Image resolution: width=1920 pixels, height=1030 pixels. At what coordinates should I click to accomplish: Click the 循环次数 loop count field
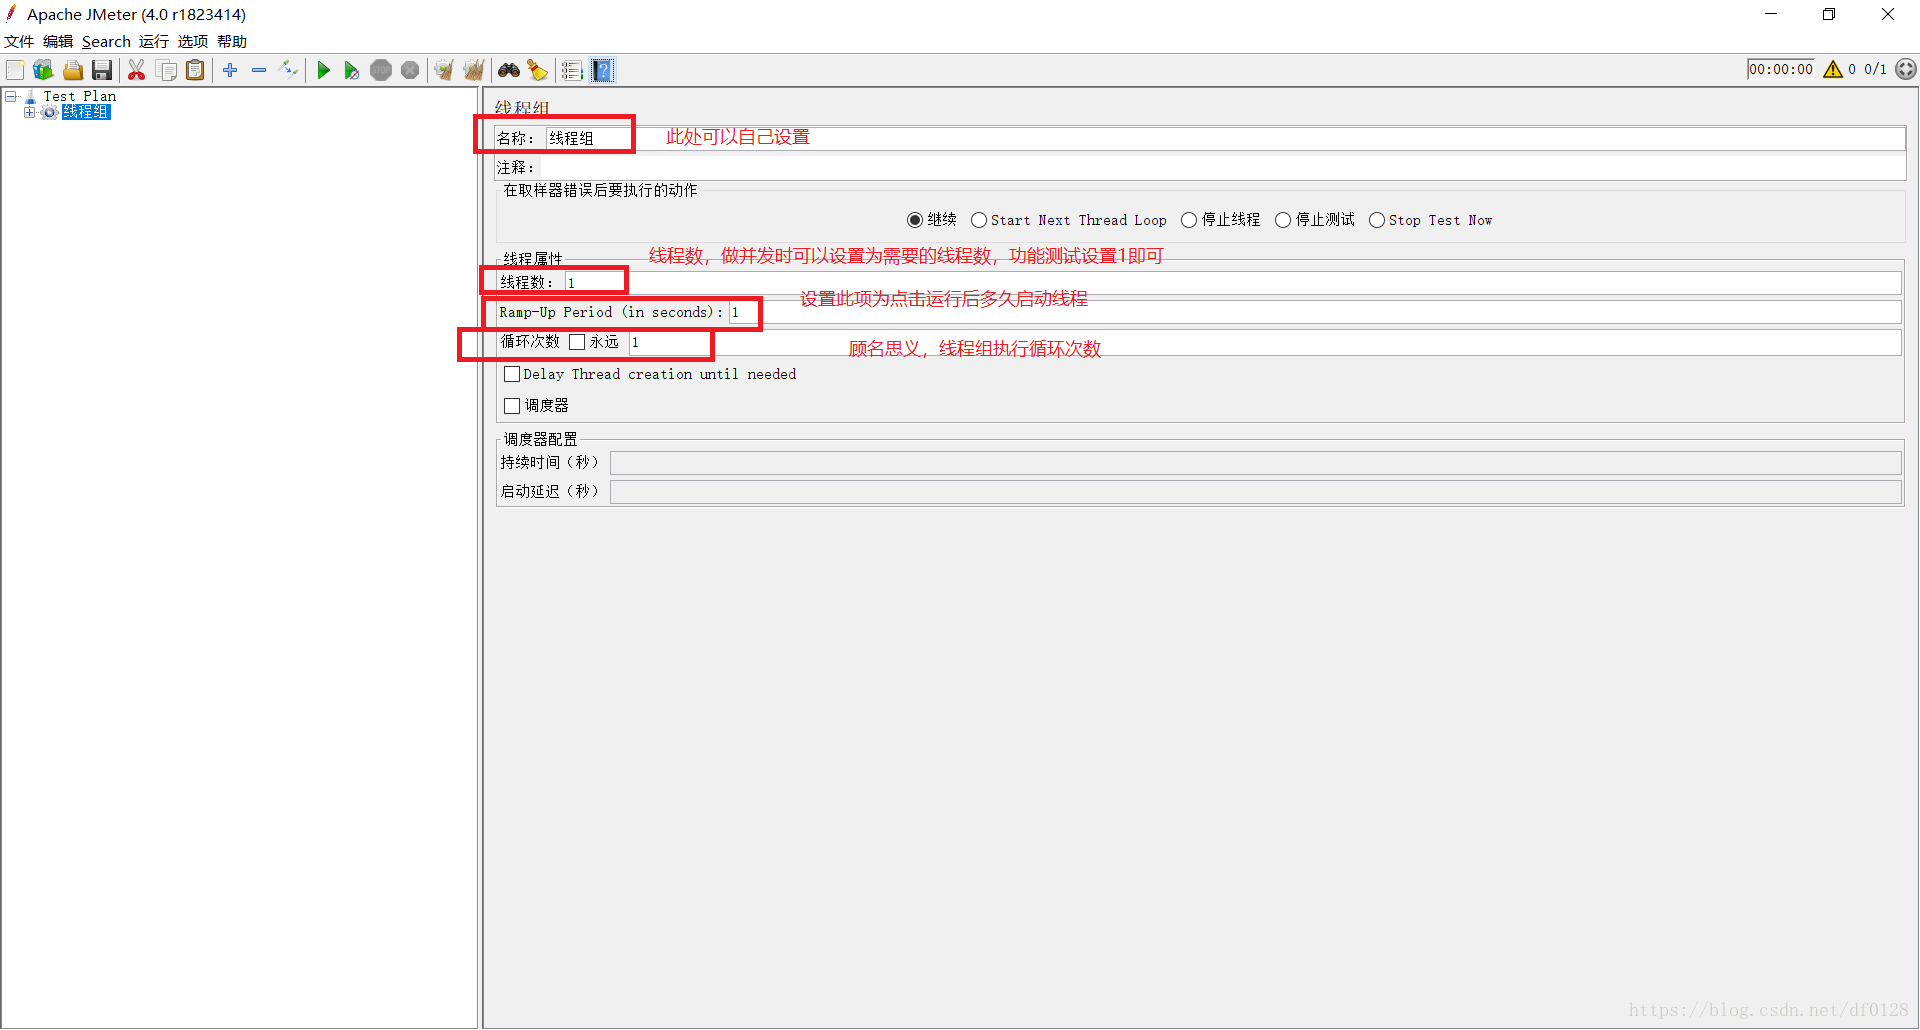coord(1264,343)
